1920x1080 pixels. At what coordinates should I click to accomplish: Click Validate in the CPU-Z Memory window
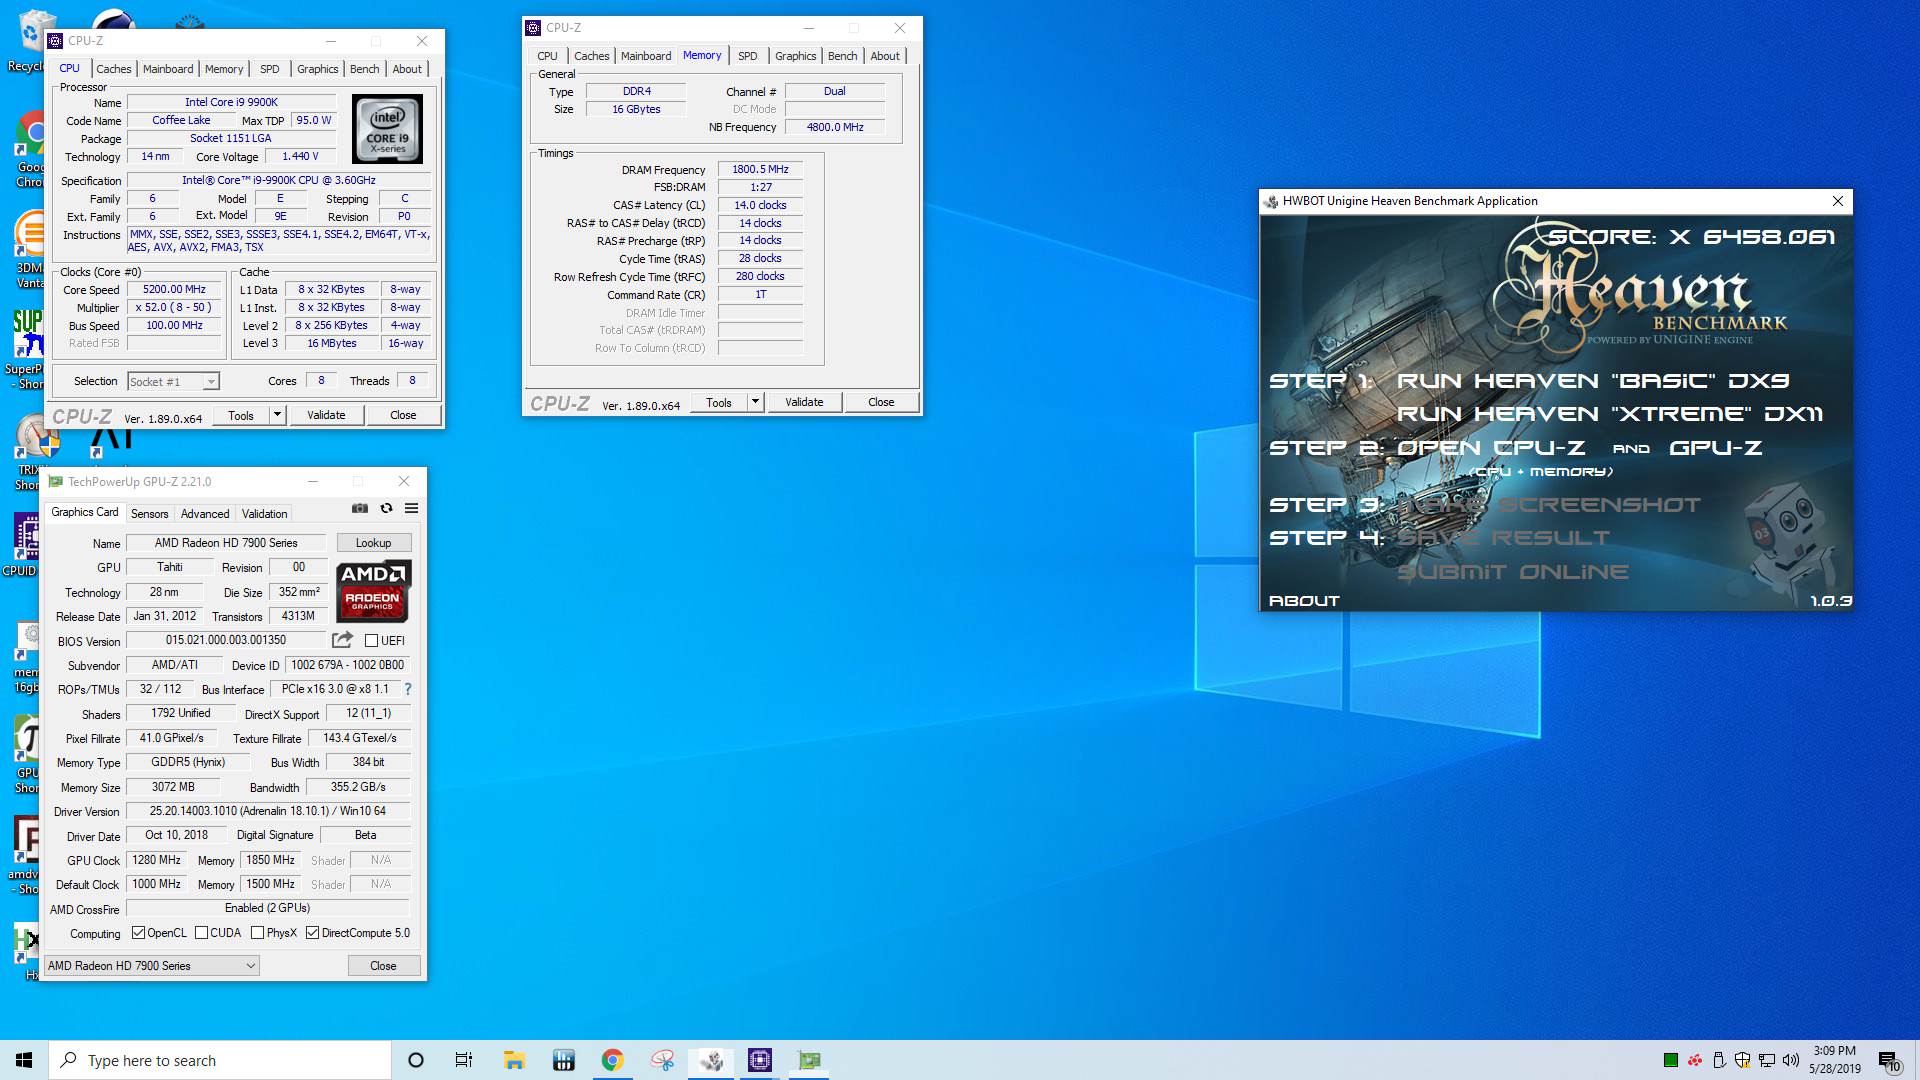tap(804, 402)
